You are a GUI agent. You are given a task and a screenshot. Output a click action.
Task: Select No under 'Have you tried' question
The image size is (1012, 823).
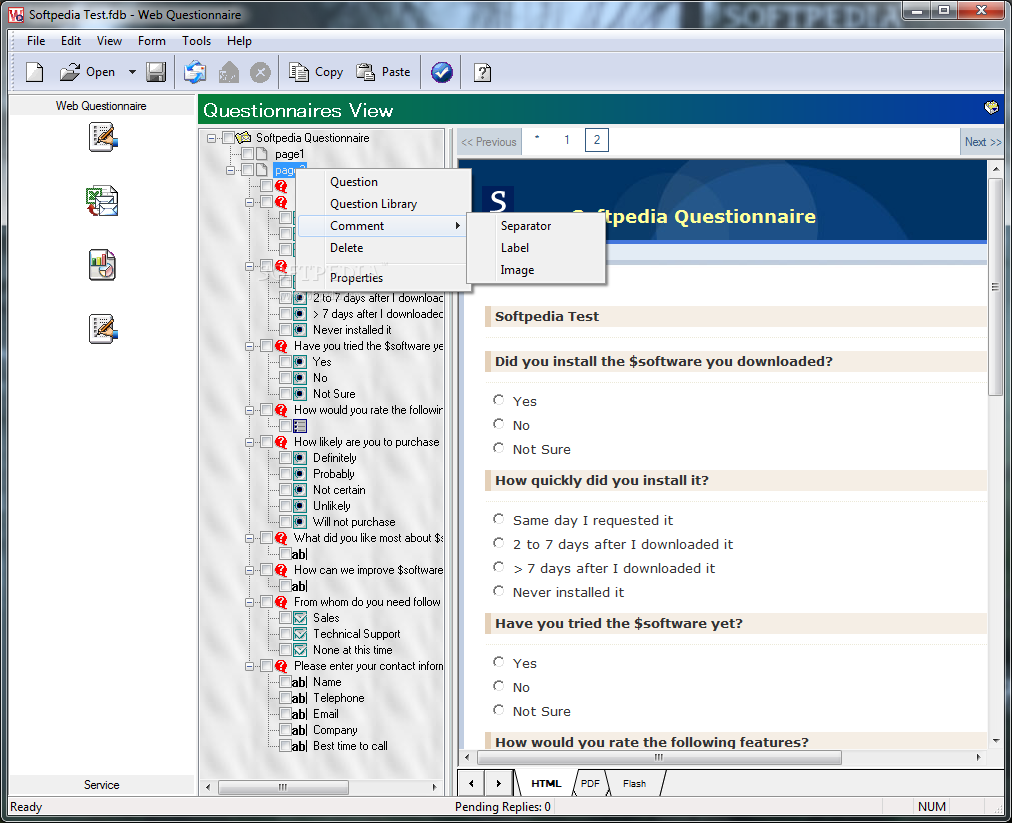coord(498,686)
